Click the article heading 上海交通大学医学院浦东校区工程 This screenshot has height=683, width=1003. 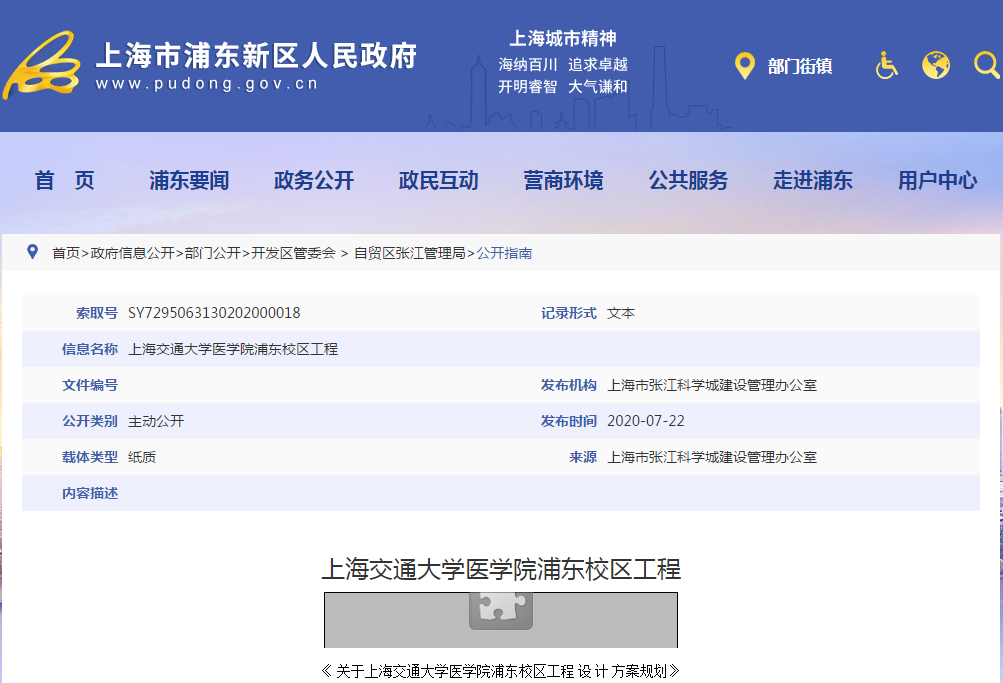[x=501, y=569]
